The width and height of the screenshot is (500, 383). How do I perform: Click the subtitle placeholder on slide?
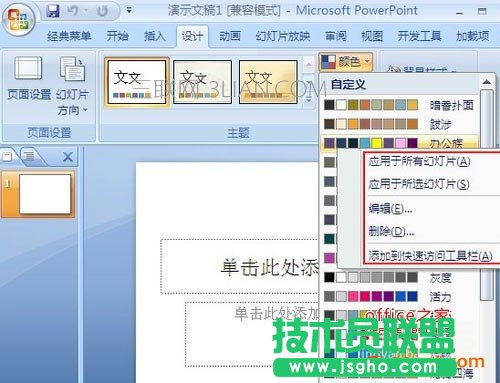click(x=252, y=334)
